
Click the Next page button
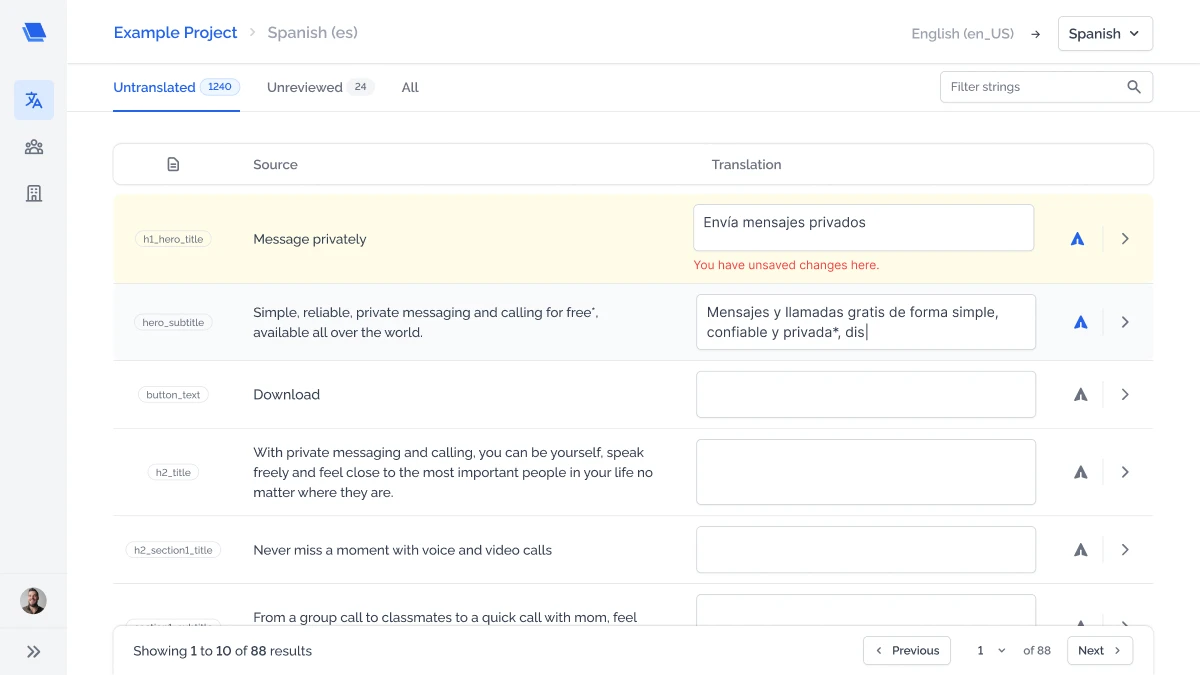coord(1100,650)
